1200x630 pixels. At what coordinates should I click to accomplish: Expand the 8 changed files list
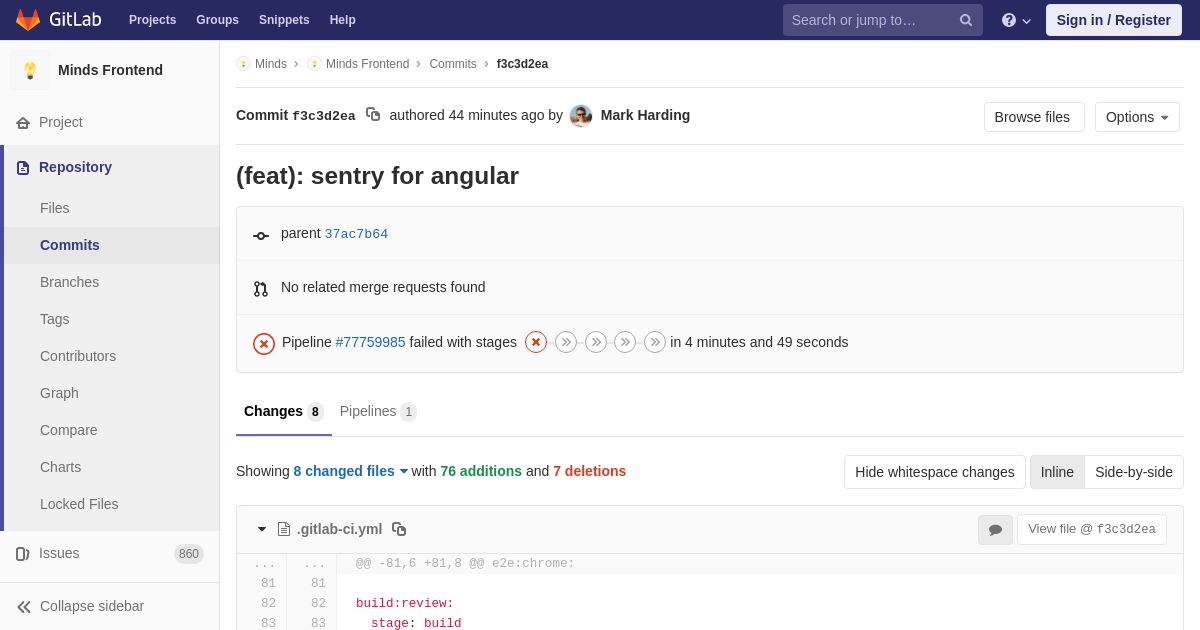pos(351,471)
